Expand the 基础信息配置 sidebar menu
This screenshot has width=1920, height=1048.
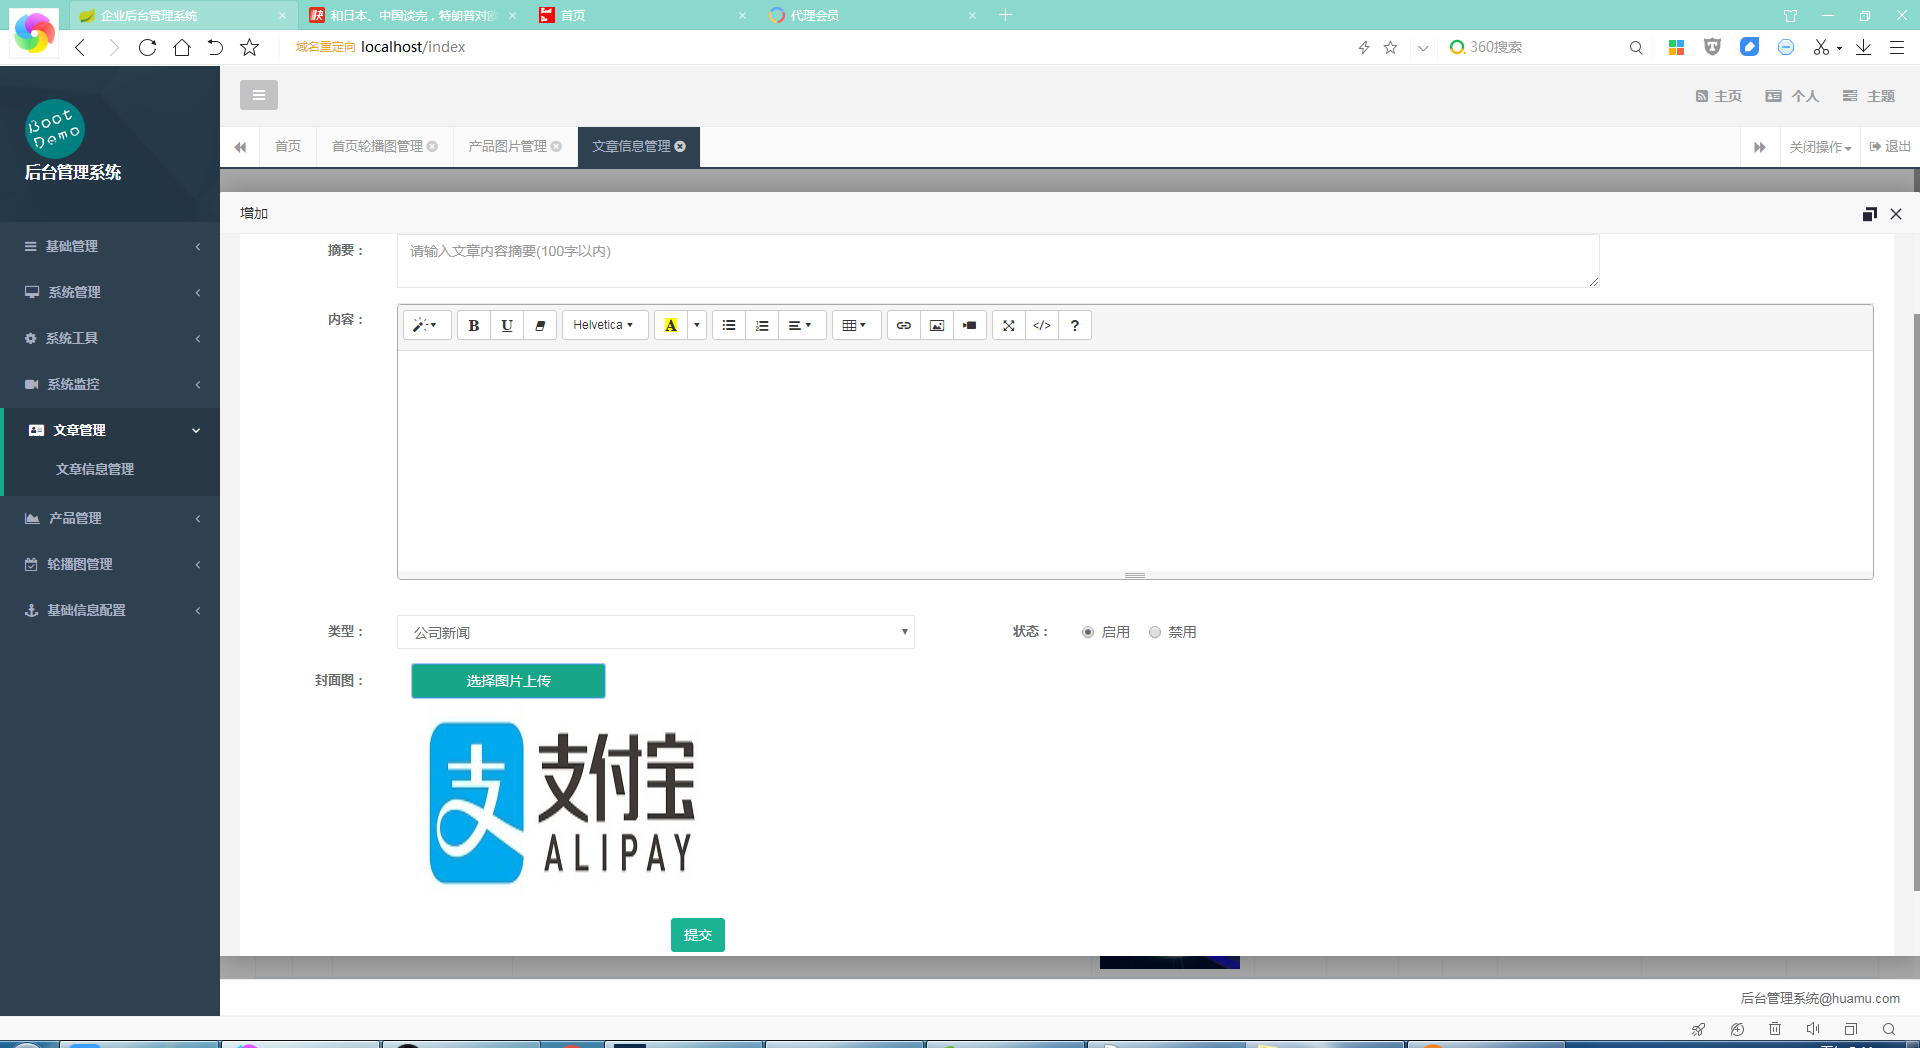[110, 610]
